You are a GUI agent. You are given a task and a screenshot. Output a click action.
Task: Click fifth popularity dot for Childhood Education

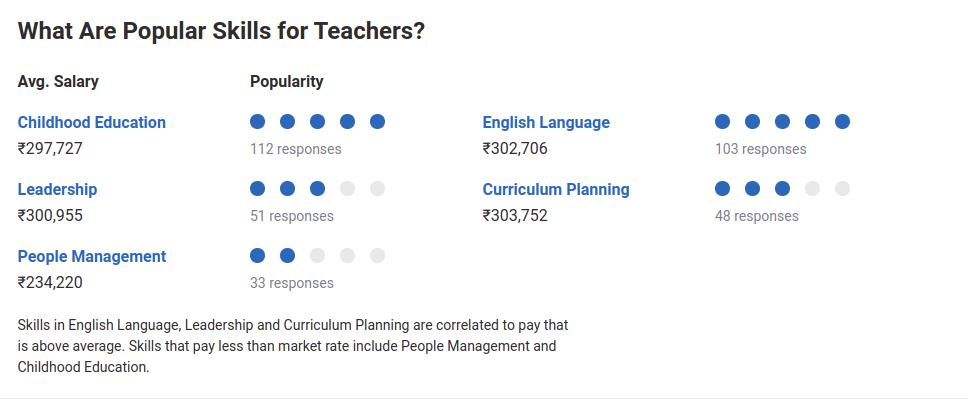pos(378,122)
